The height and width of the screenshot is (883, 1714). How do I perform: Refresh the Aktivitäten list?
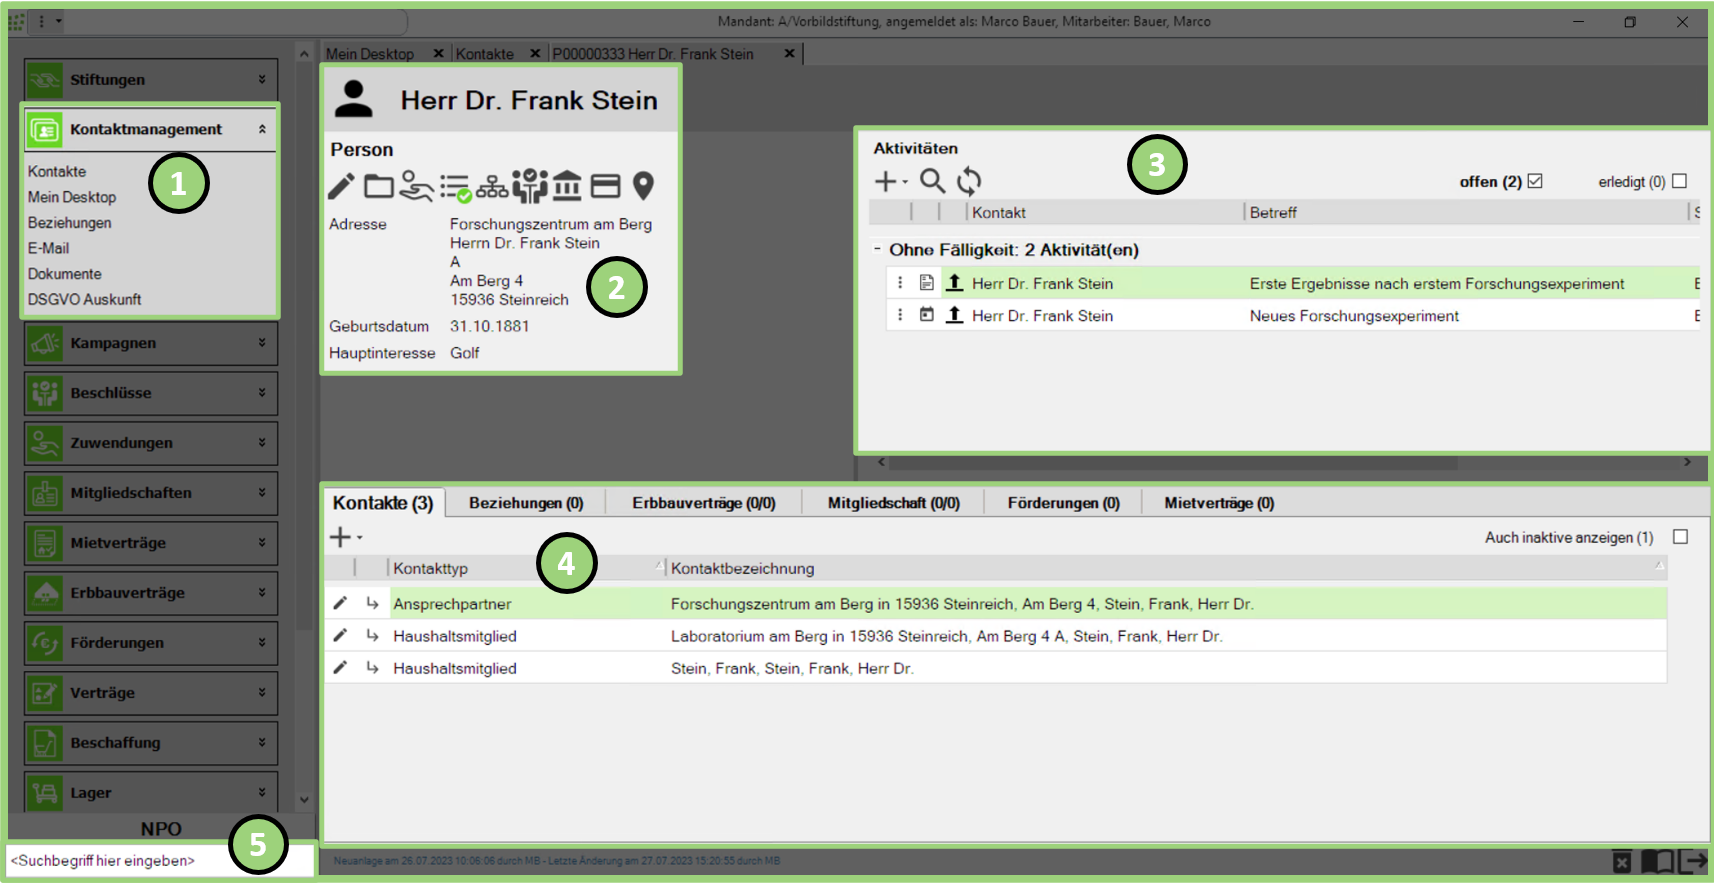[968, 181]
